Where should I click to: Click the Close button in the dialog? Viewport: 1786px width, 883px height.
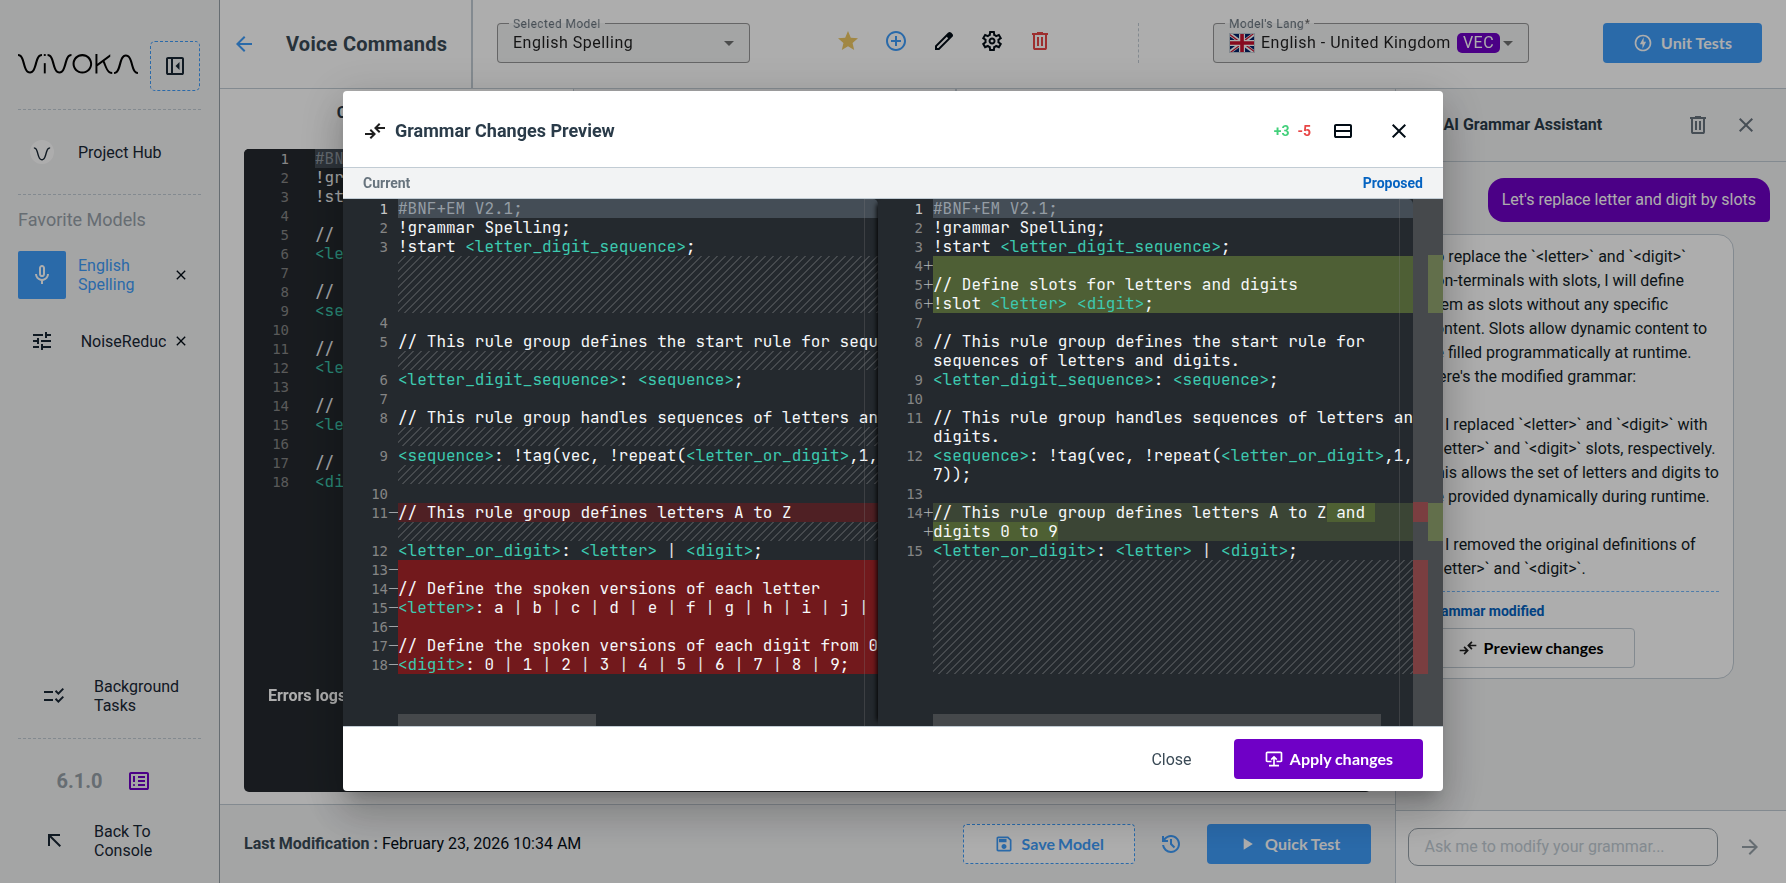pos(1171,759)
